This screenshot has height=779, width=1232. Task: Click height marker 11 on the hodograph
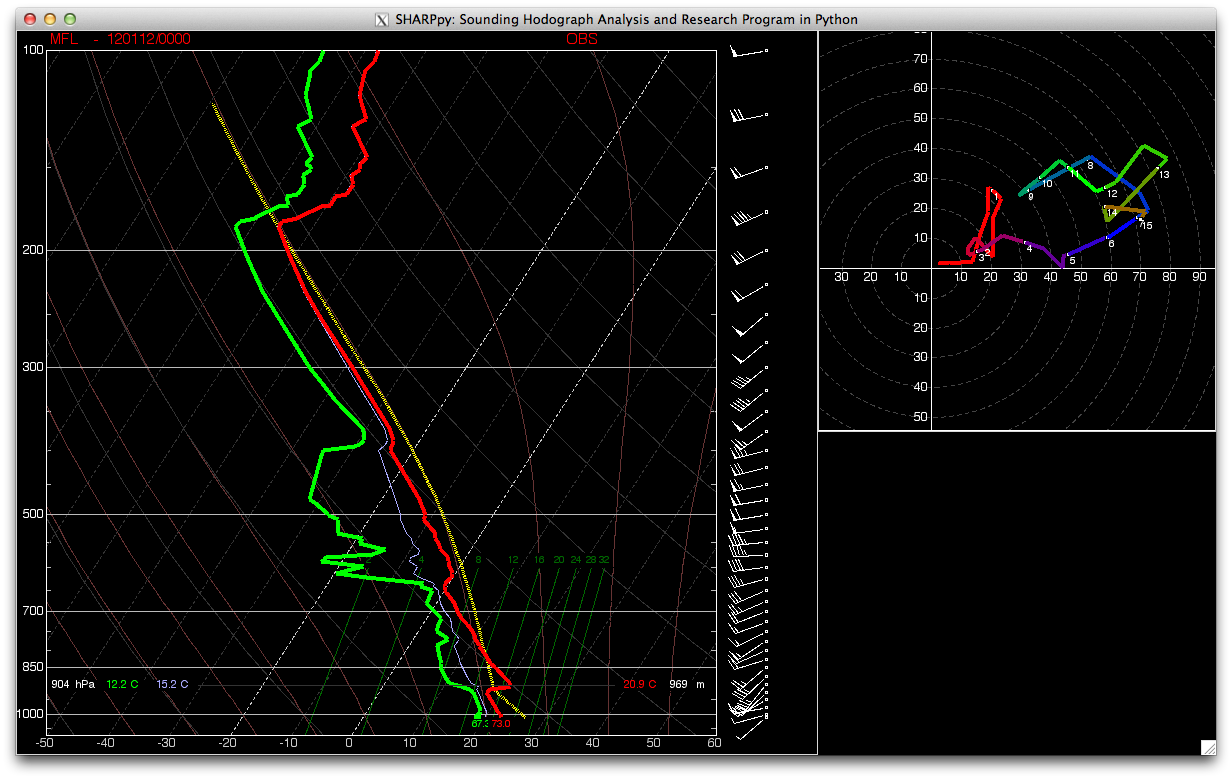[x=1074, y=174]
